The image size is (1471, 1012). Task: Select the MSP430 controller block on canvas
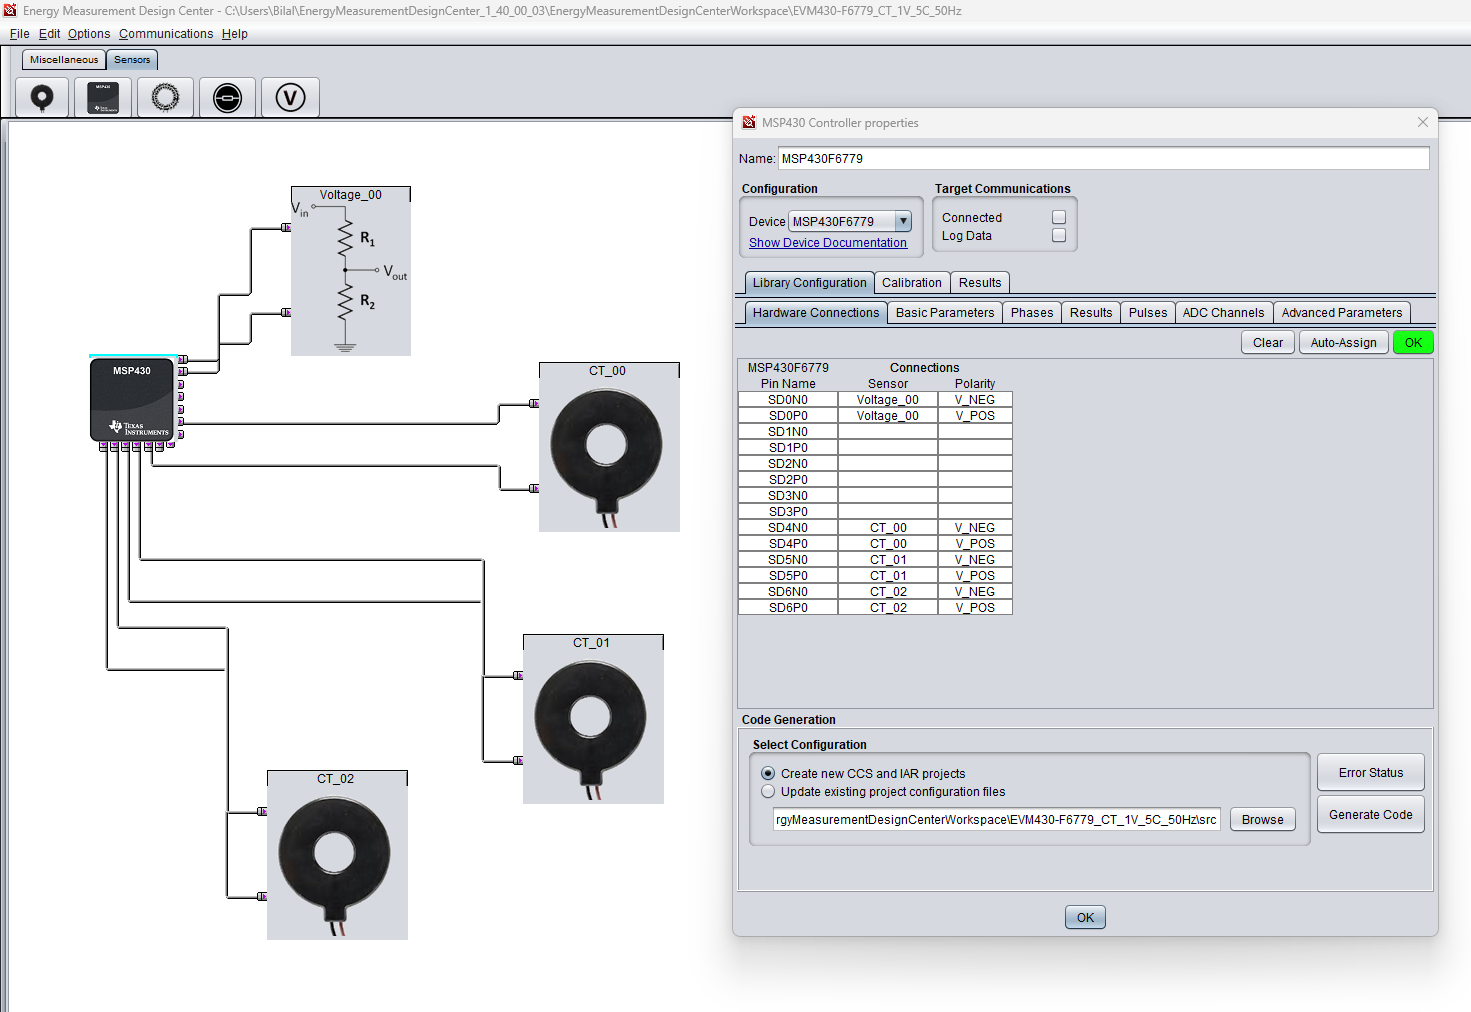point(133,399)
